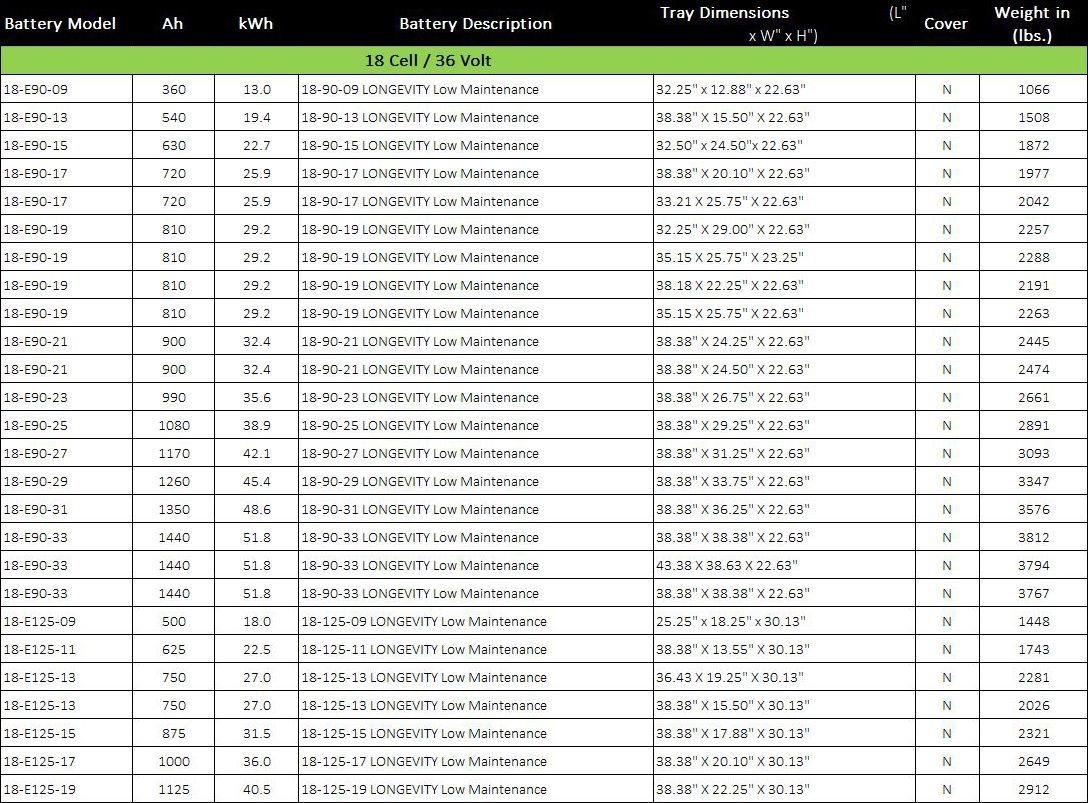Screen dimensions: 1088x803
Task: Click weight value 1977
Action: pyautogui.click(x=1034, y=174)
